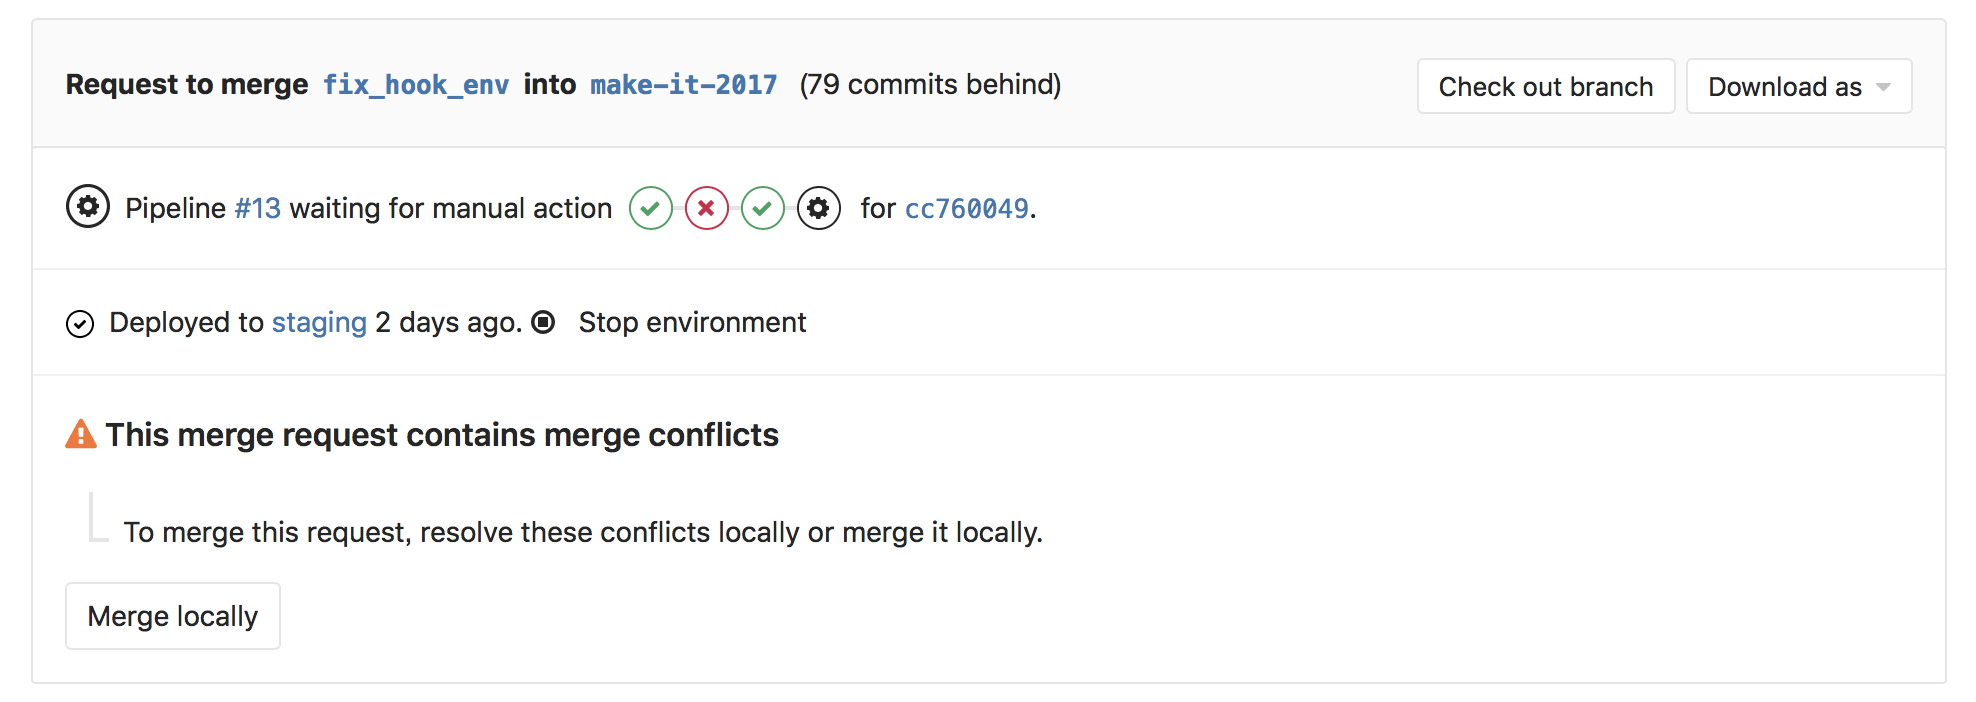Click the pipeline status gear icon
Image resolution: width=1976 pixels, height=702 pixels.
coord(88,206)
